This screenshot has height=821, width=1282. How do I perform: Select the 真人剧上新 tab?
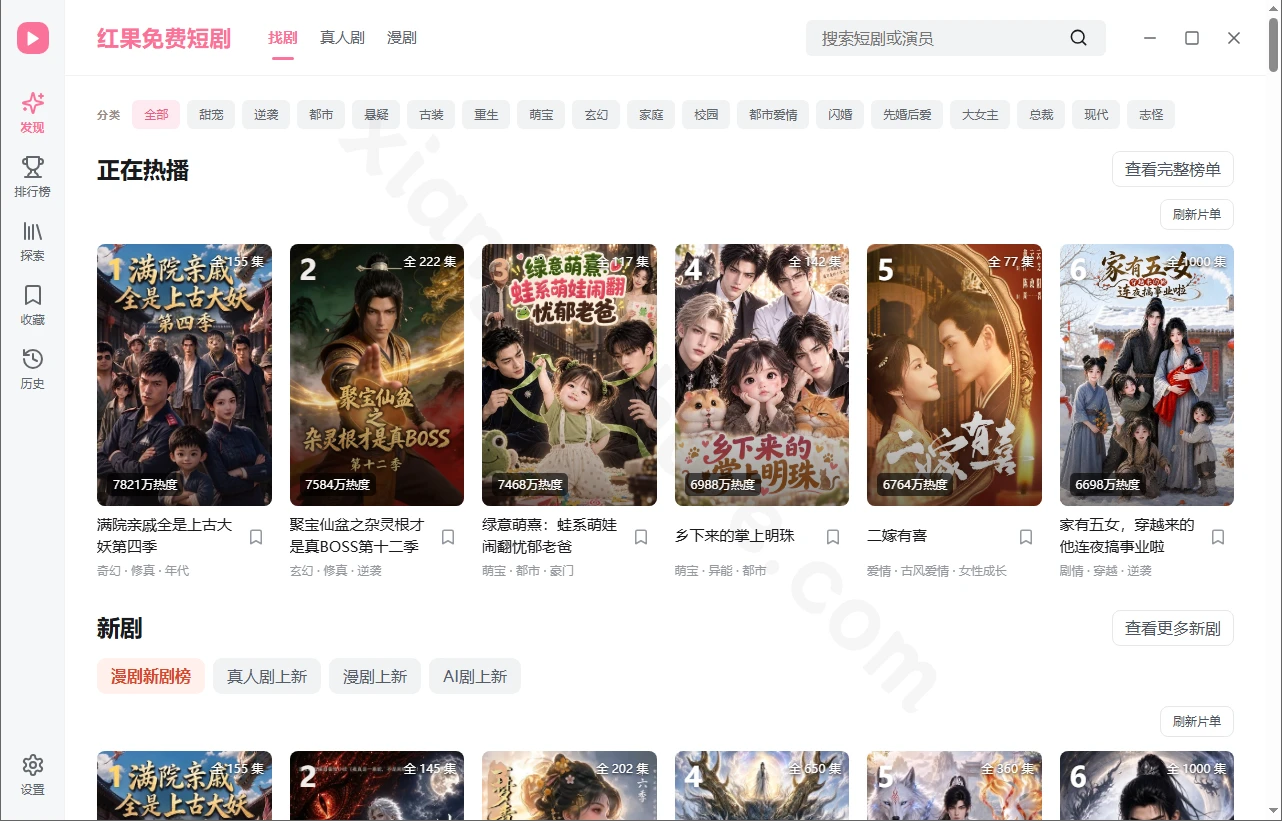pos(267,676)
